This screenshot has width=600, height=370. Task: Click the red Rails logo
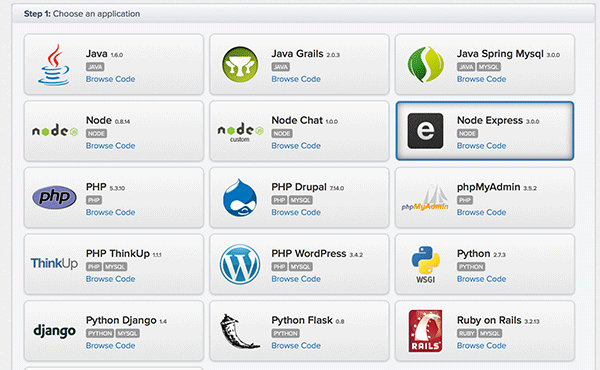[x=426, y=331]
